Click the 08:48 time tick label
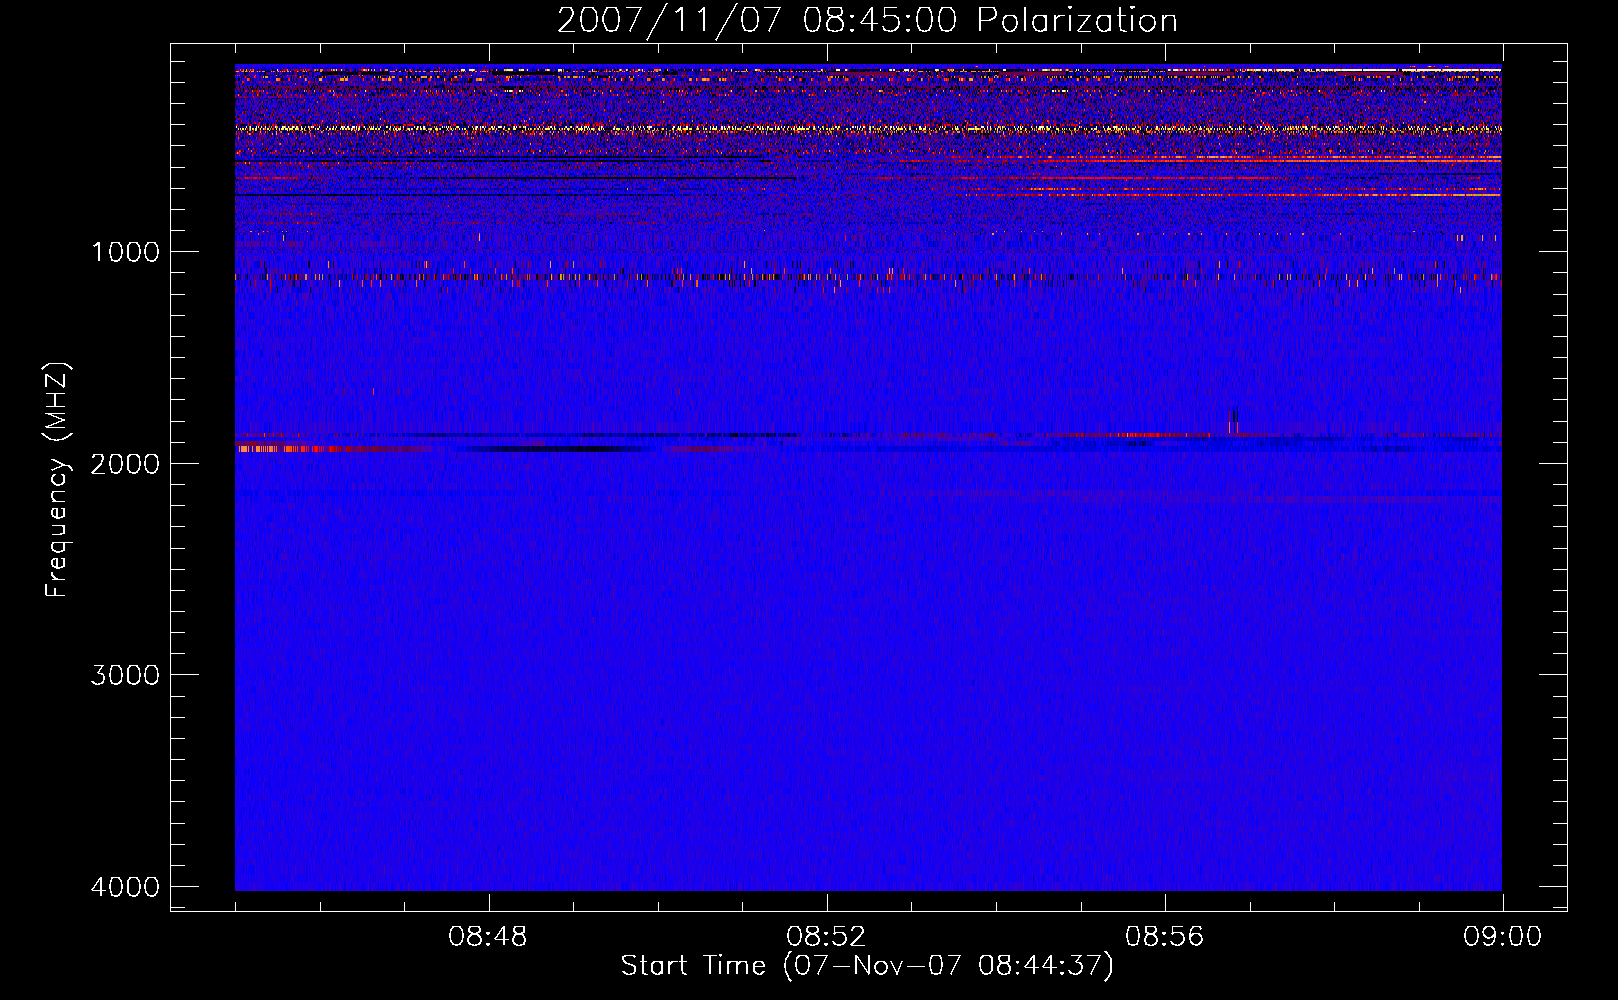1618x1000 pixels. pyautogui.click(x=488, y=937)
